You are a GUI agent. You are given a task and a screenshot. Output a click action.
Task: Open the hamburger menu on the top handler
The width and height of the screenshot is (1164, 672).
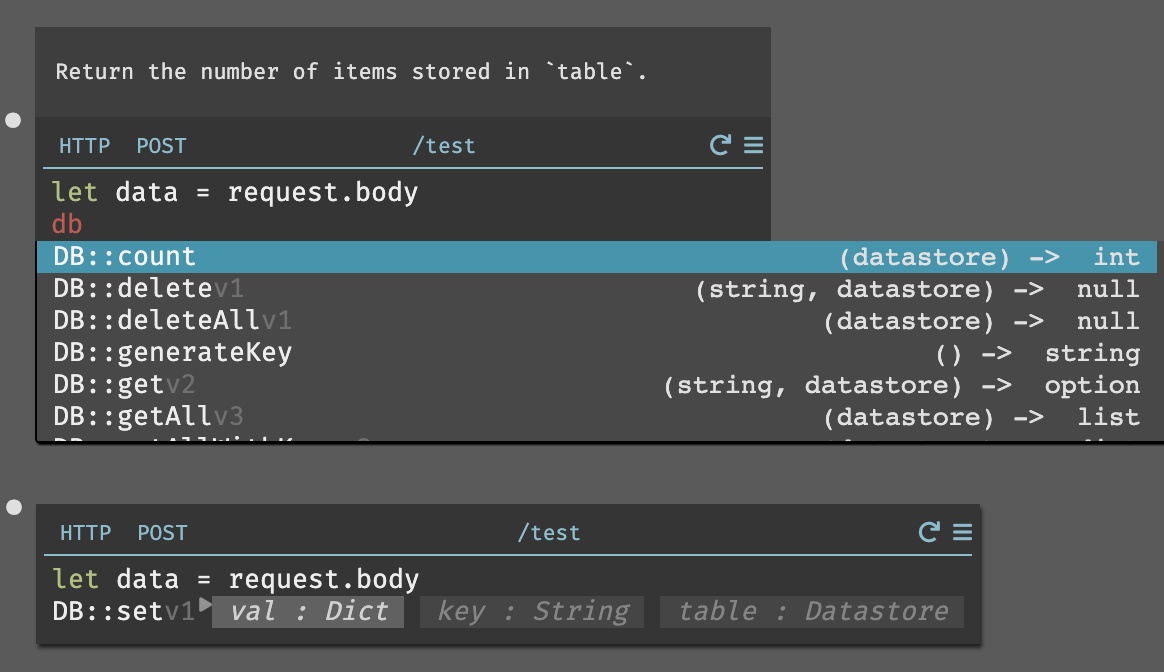point(753,146)
